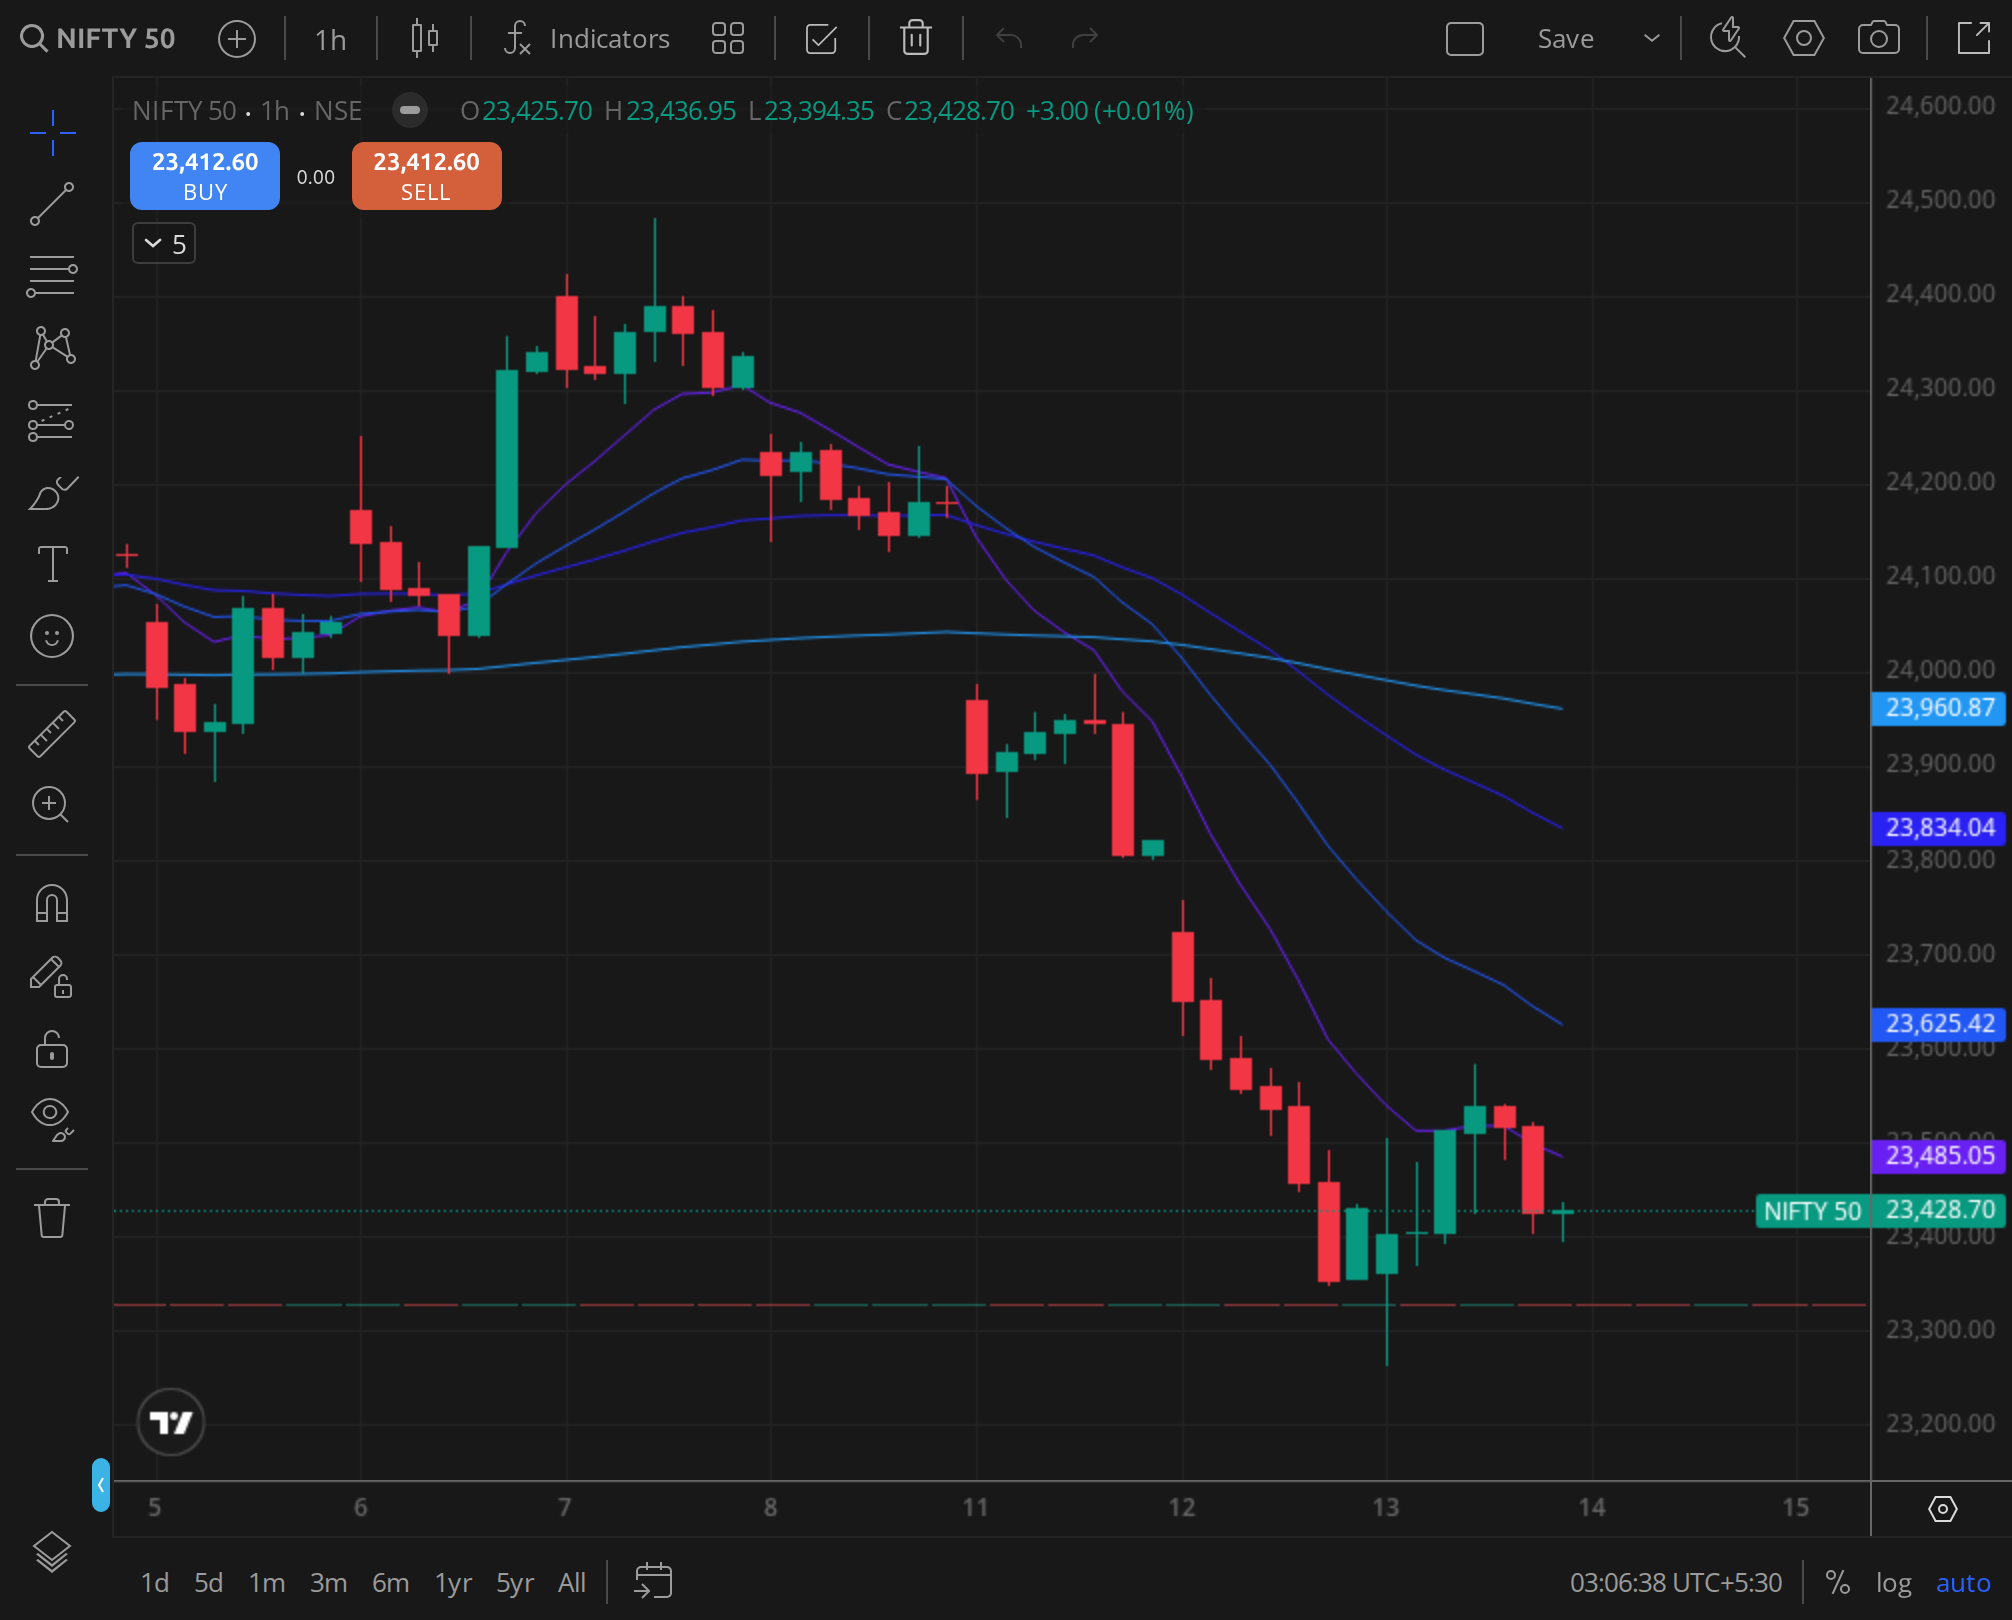Select the trend line tool

pos(52,204)
